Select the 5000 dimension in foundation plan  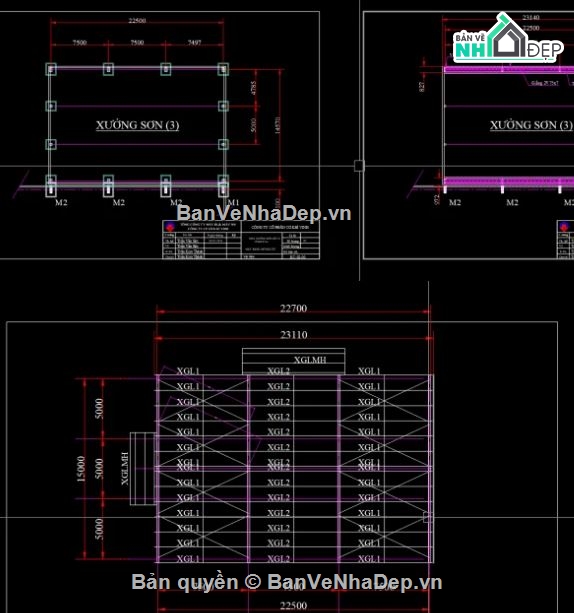pyautogui.click(x=253, y=125)
